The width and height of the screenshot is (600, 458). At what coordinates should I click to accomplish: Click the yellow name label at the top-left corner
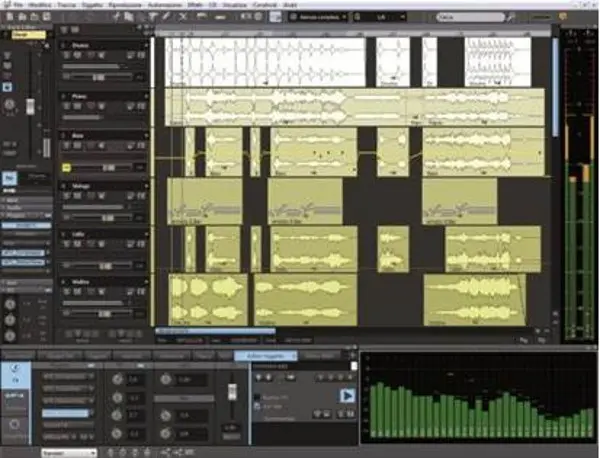pyautogui.click(x=29, y=34)
